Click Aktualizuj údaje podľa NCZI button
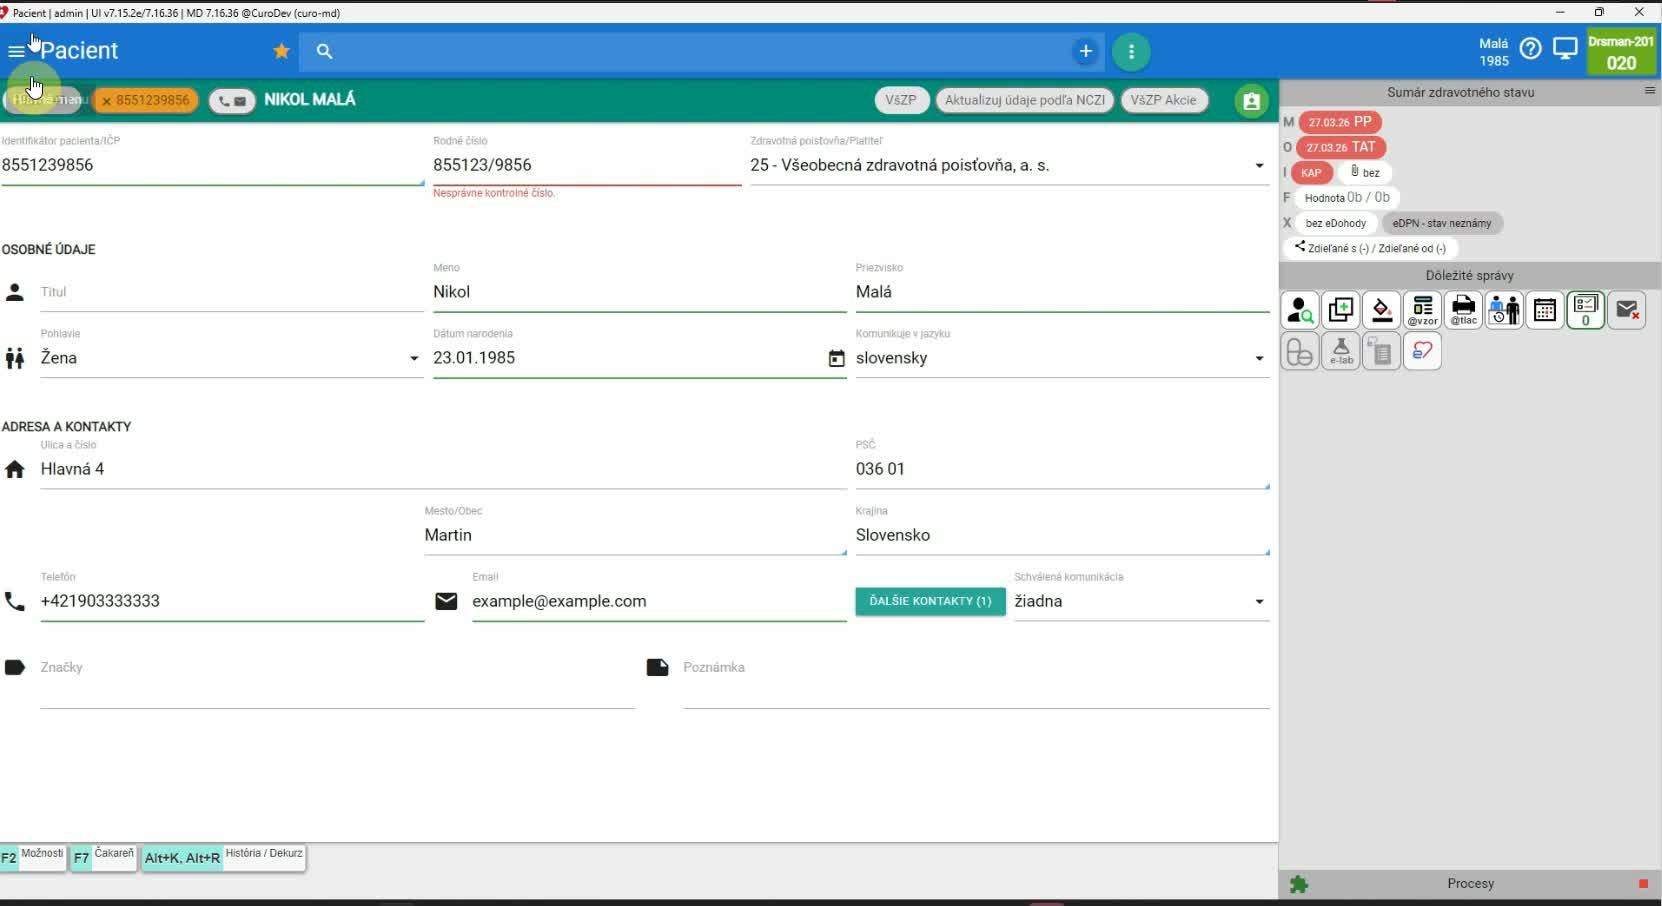The image size is (1662, 906). coord(1024,100)
